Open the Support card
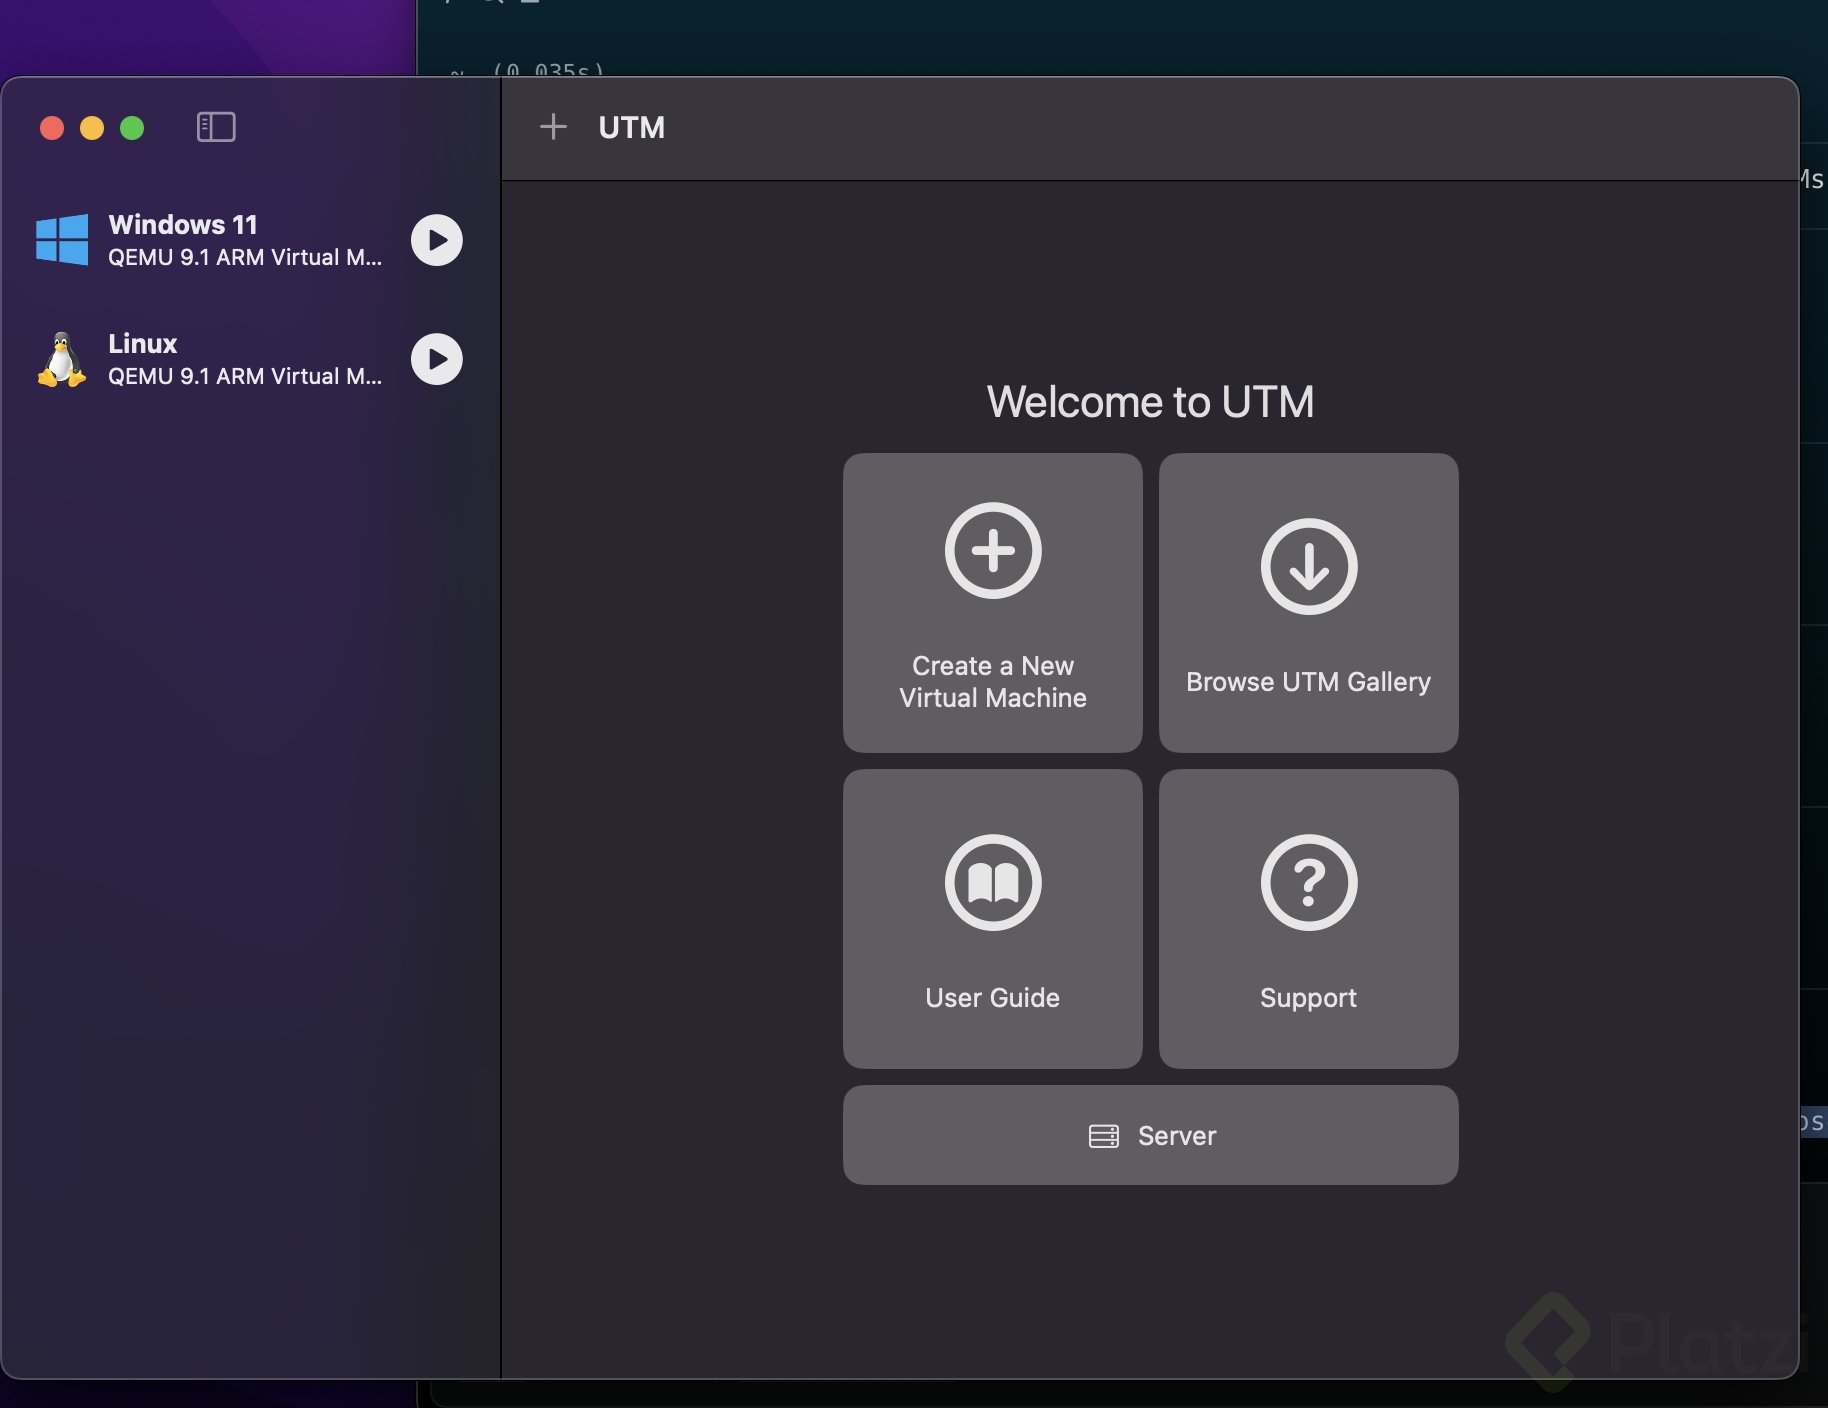 pos(1309,919)
